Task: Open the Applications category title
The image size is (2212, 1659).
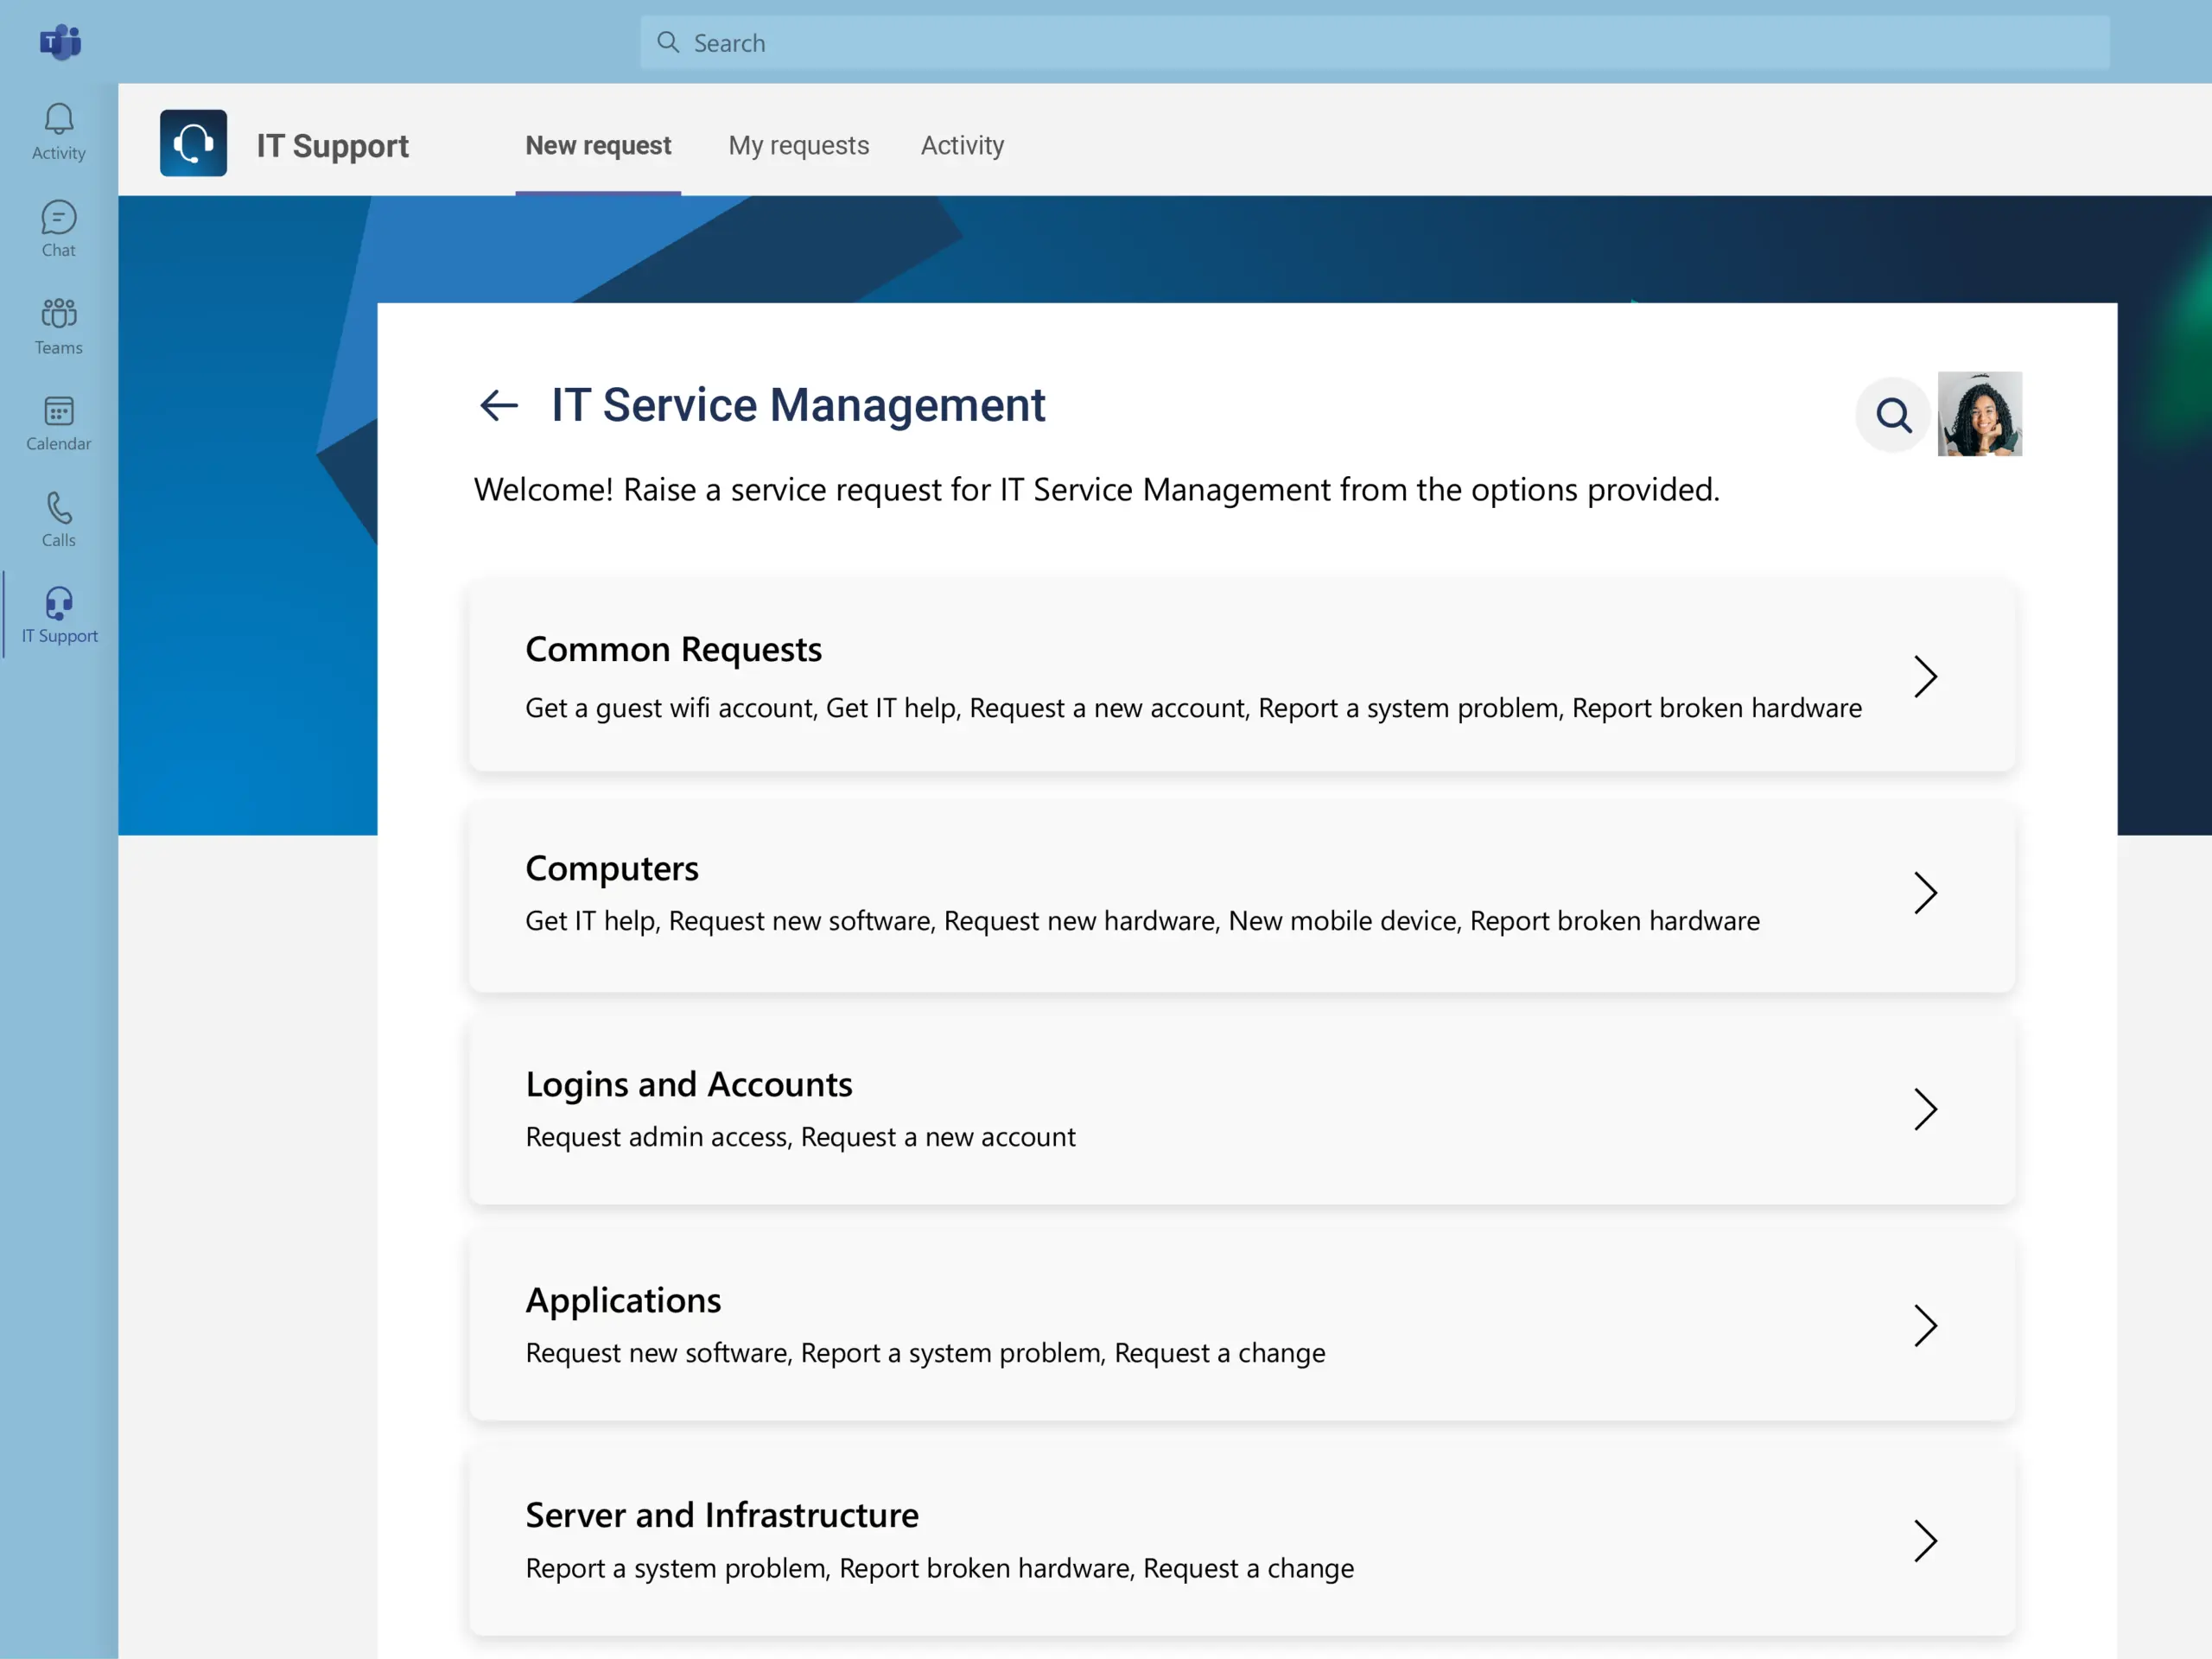Action: click(x=623, y=1300)
